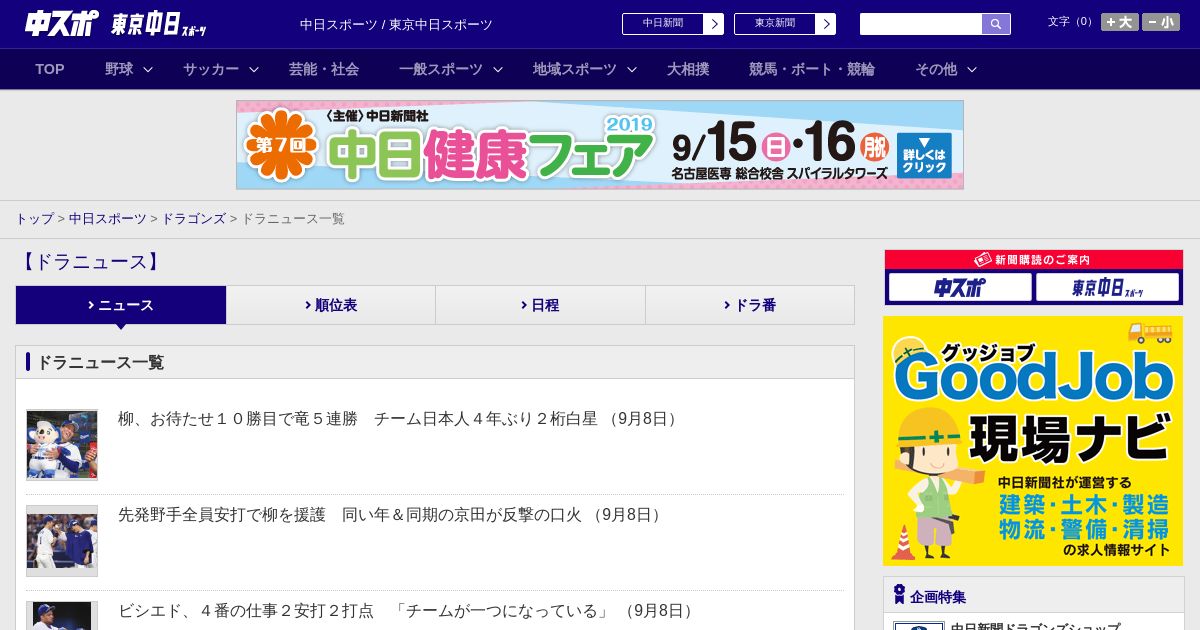Click 中スポ subscription button in sidebar

960,288
